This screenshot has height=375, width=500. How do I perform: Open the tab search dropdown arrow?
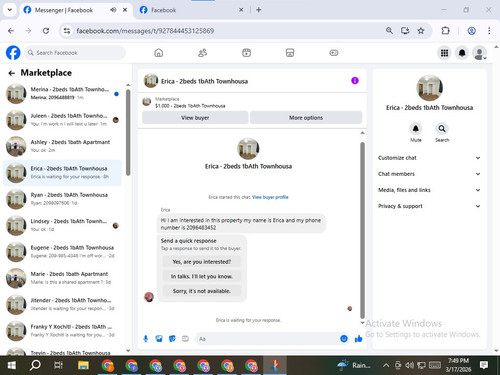tap(10, 10)
